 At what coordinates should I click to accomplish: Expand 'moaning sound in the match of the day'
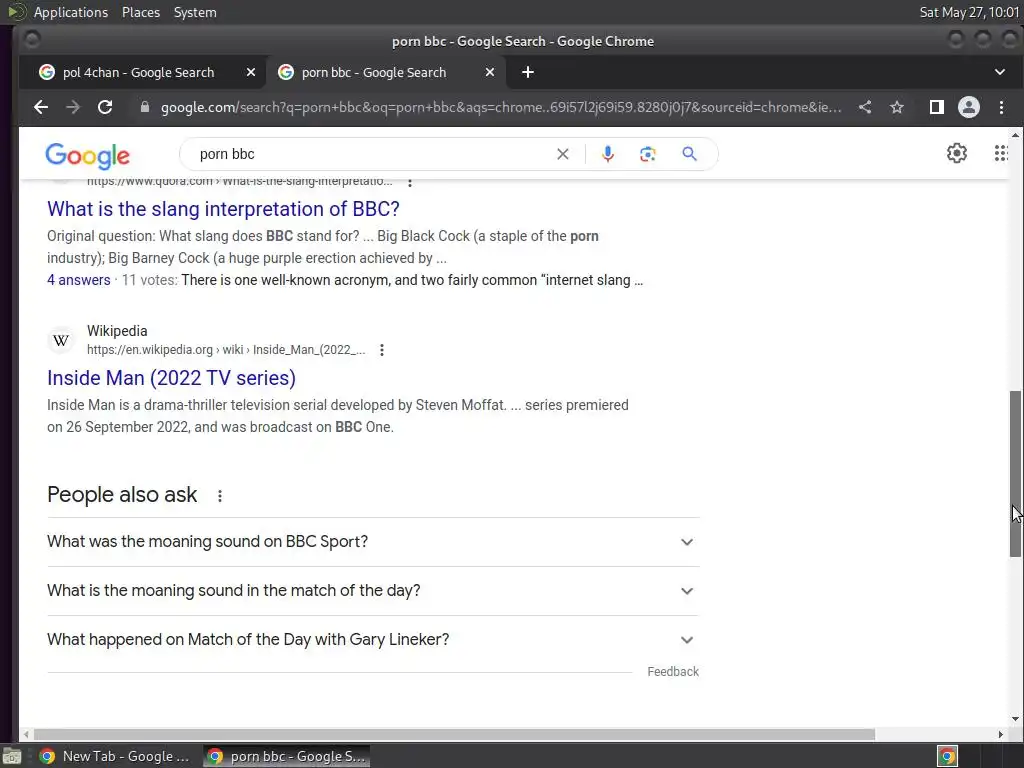373,591
